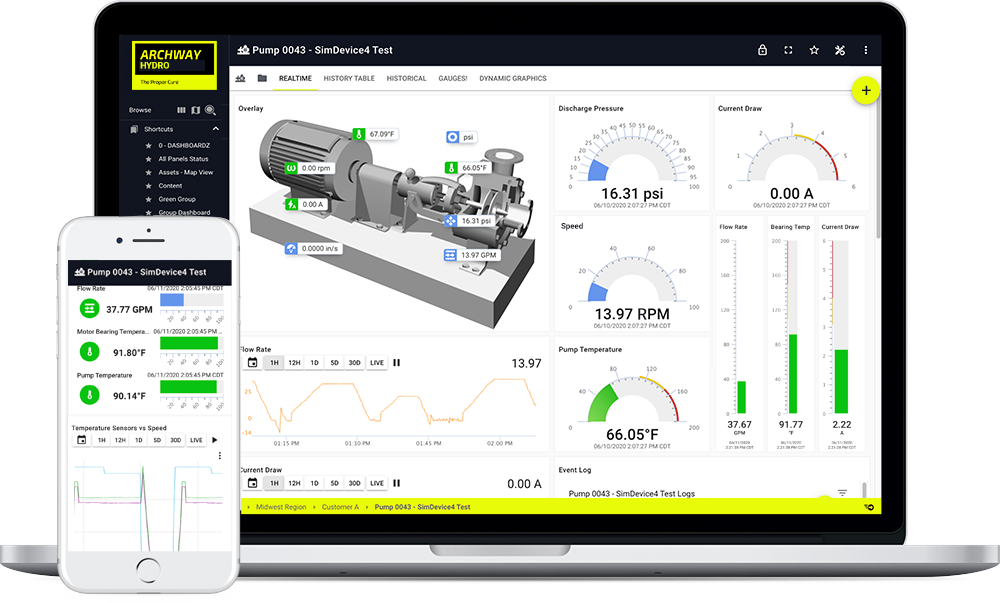Open the Dynamic Graphics tab

pyautogui.click(x=511, y=78)
